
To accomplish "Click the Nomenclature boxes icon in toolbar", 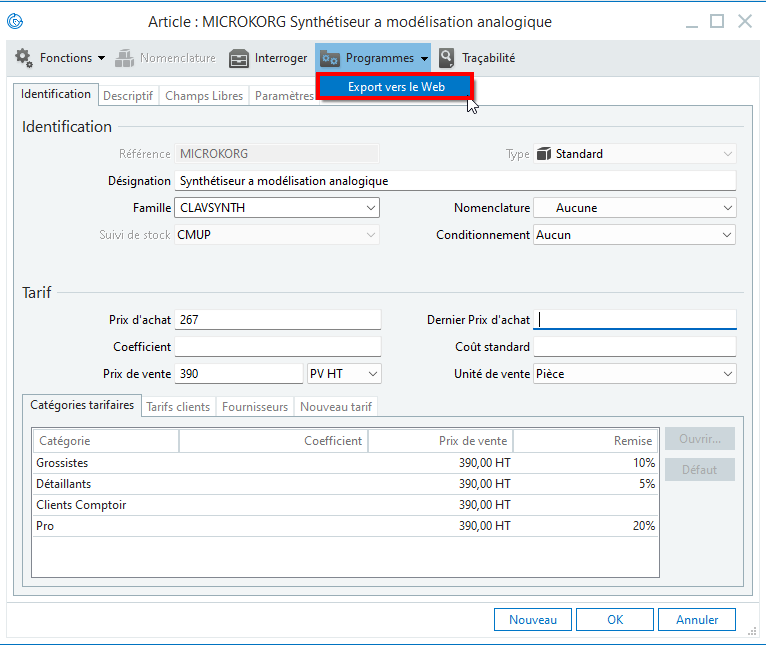I will coord(125,58).
